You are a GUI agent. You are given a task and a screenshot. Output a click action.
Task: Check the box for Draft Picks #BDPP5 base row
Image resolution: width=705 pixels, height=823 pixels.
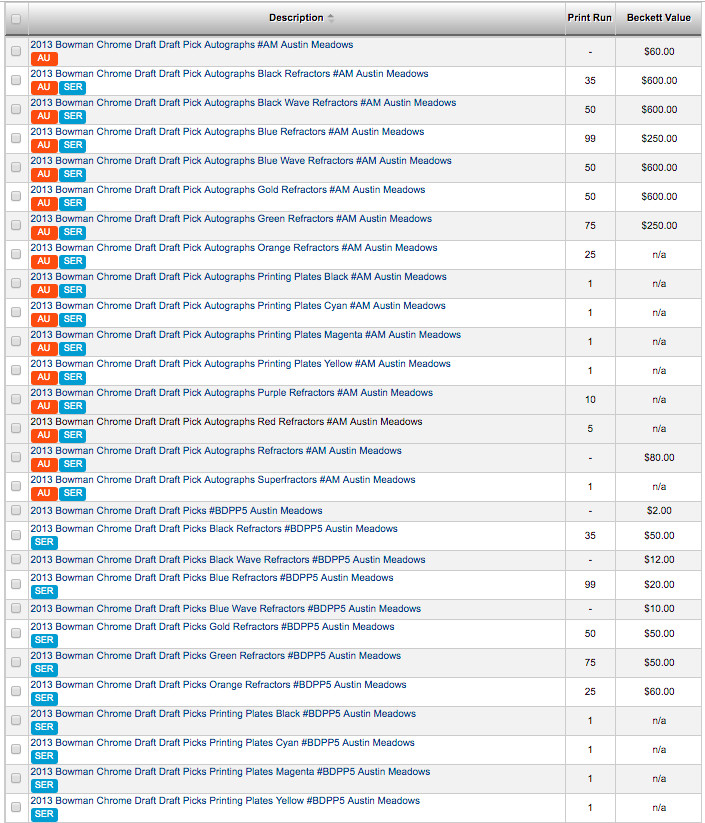pyautogui.click(x=16, y=510)
